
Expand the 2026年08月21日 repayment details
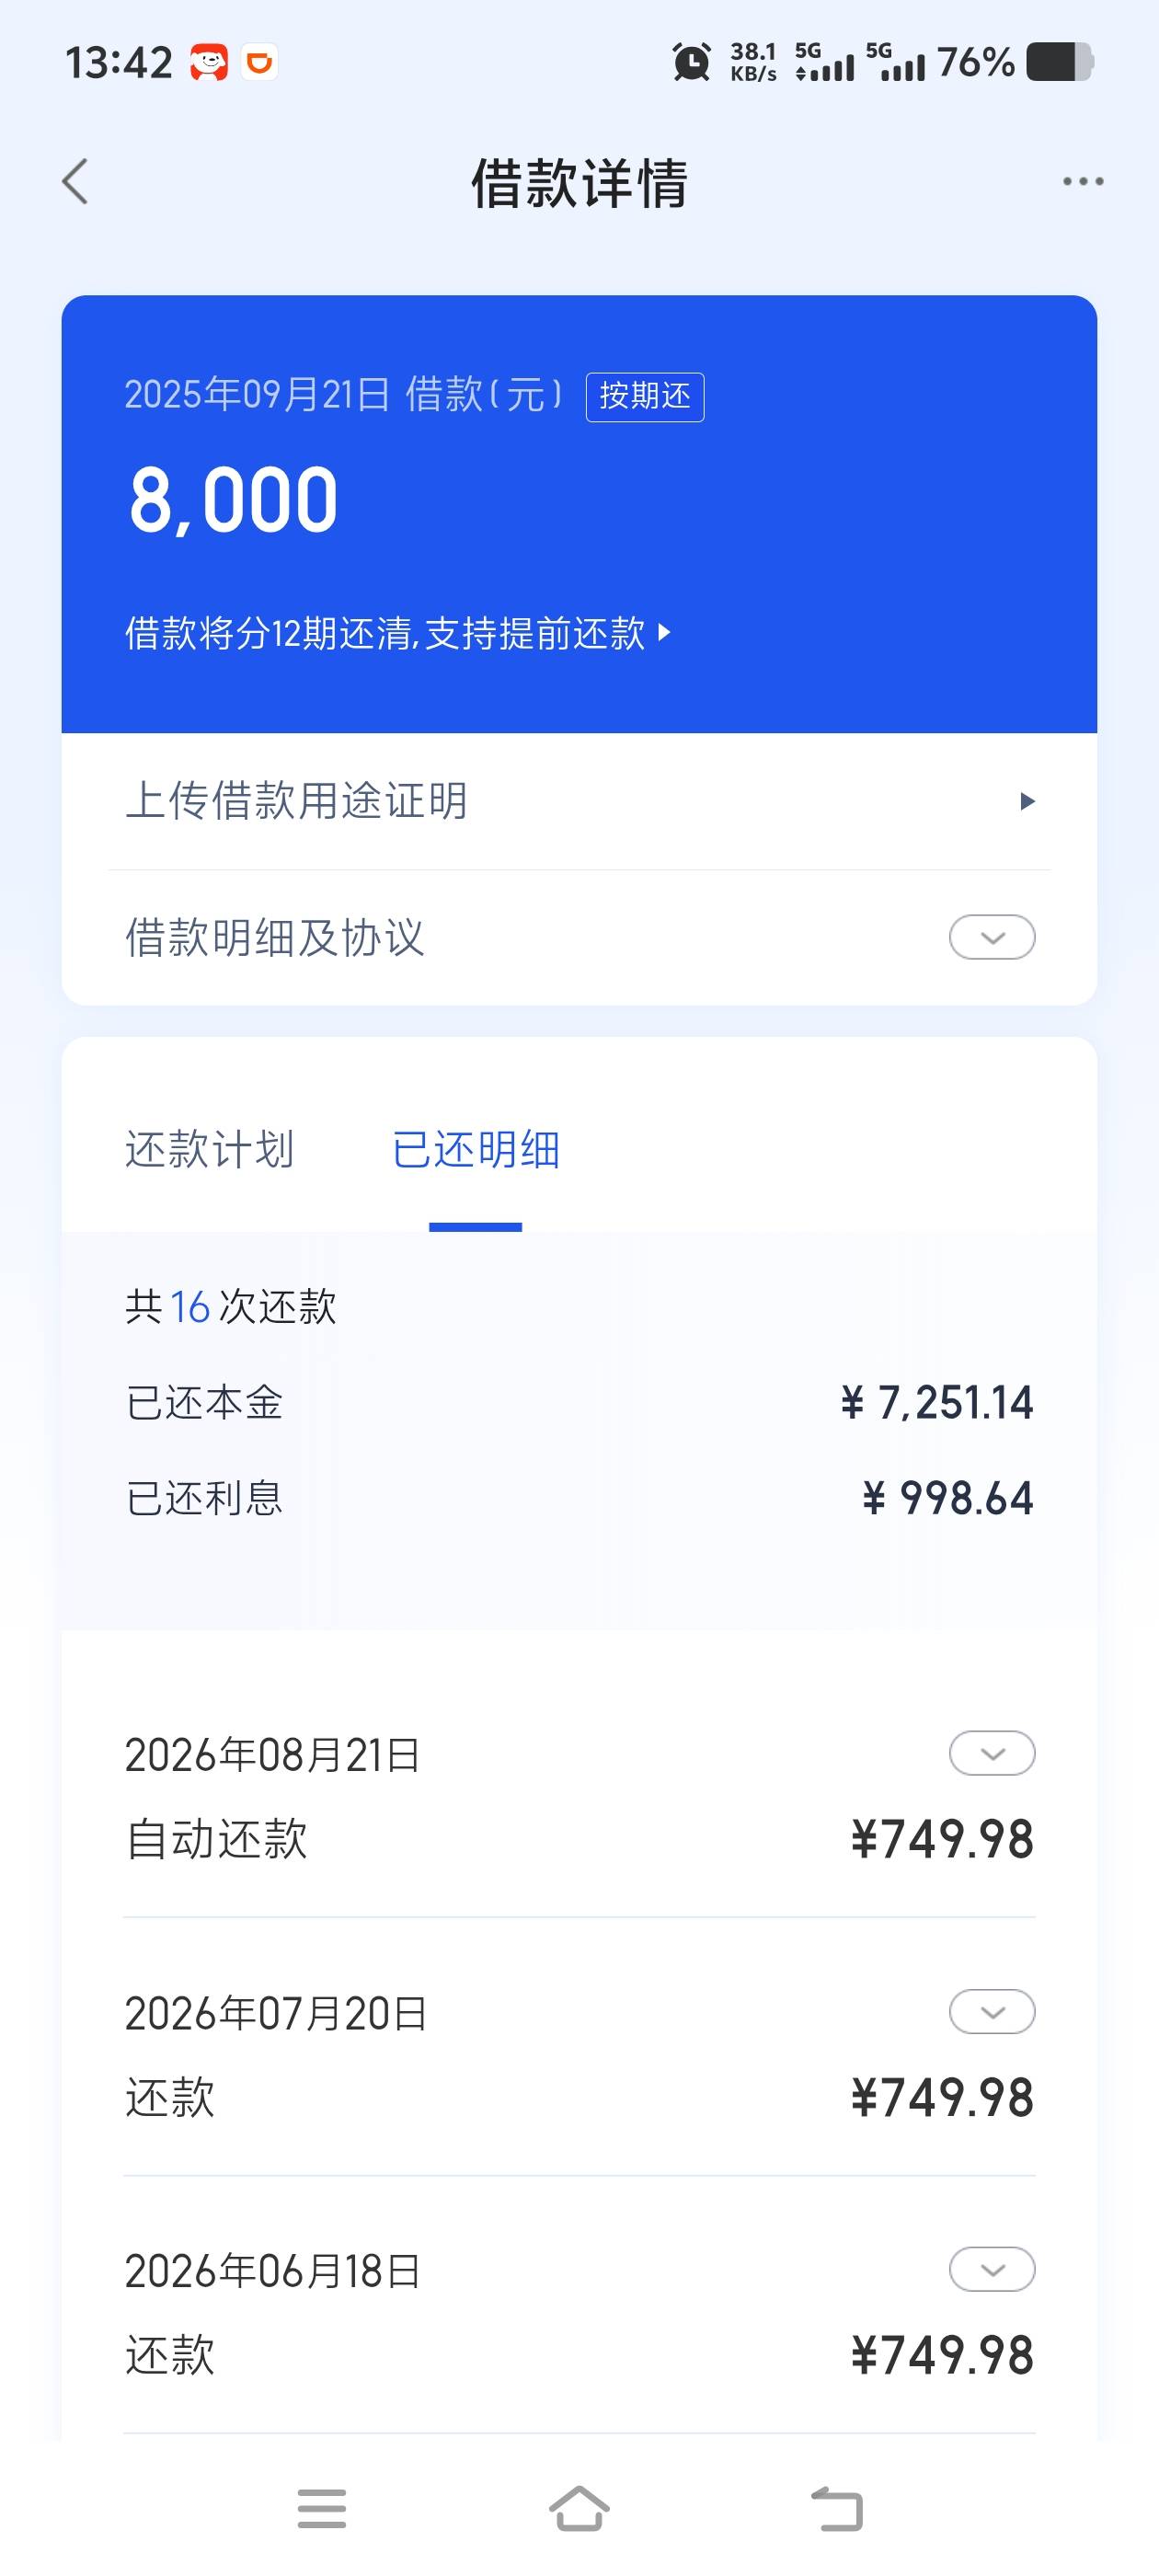[992, 1753]
